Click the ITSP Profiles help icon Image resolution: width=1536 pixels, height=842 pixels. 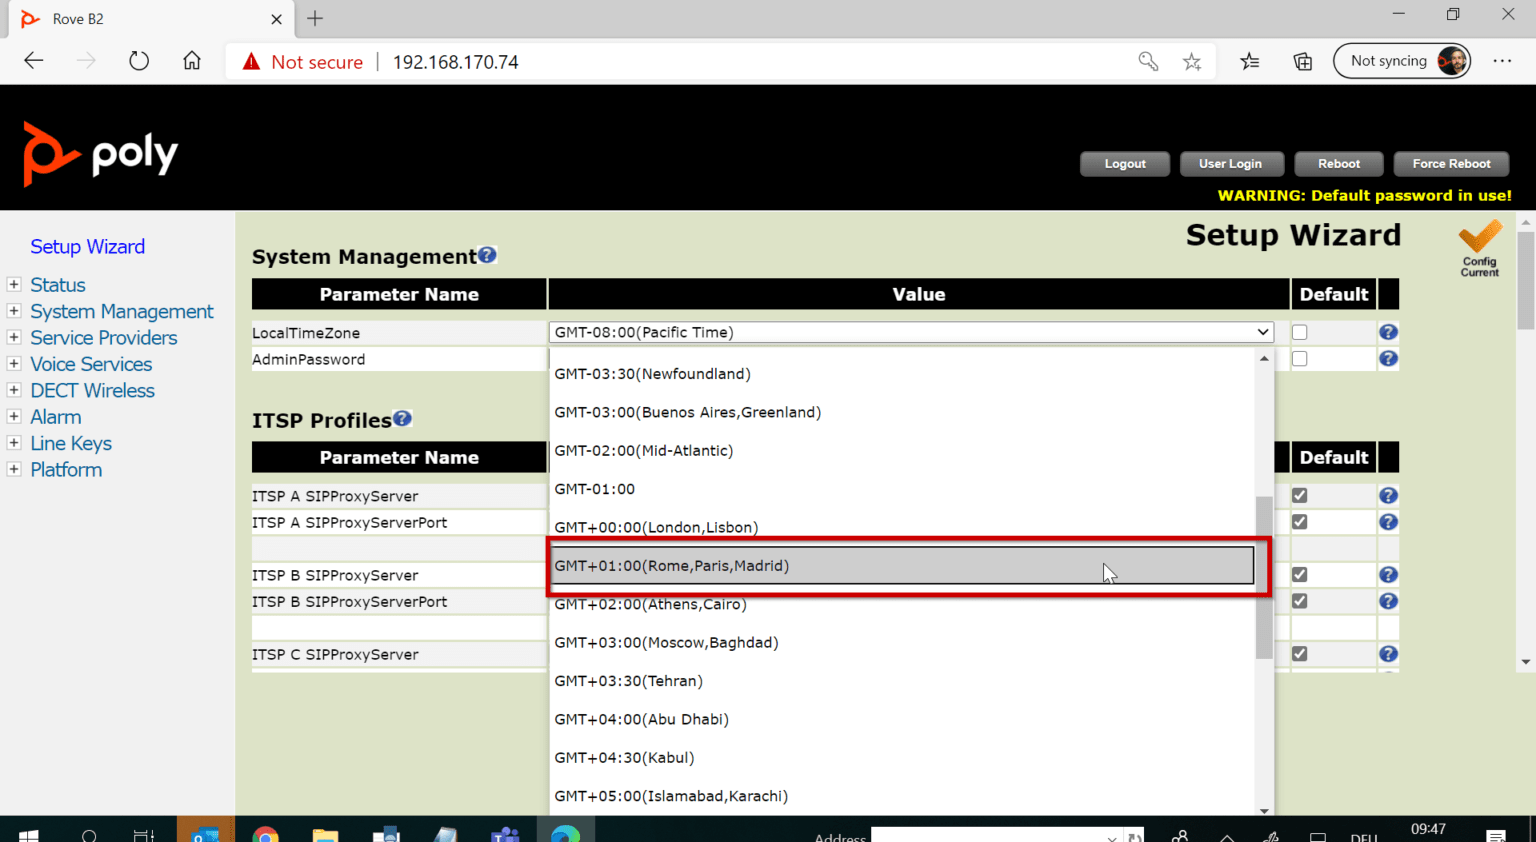tap(402, 418)
